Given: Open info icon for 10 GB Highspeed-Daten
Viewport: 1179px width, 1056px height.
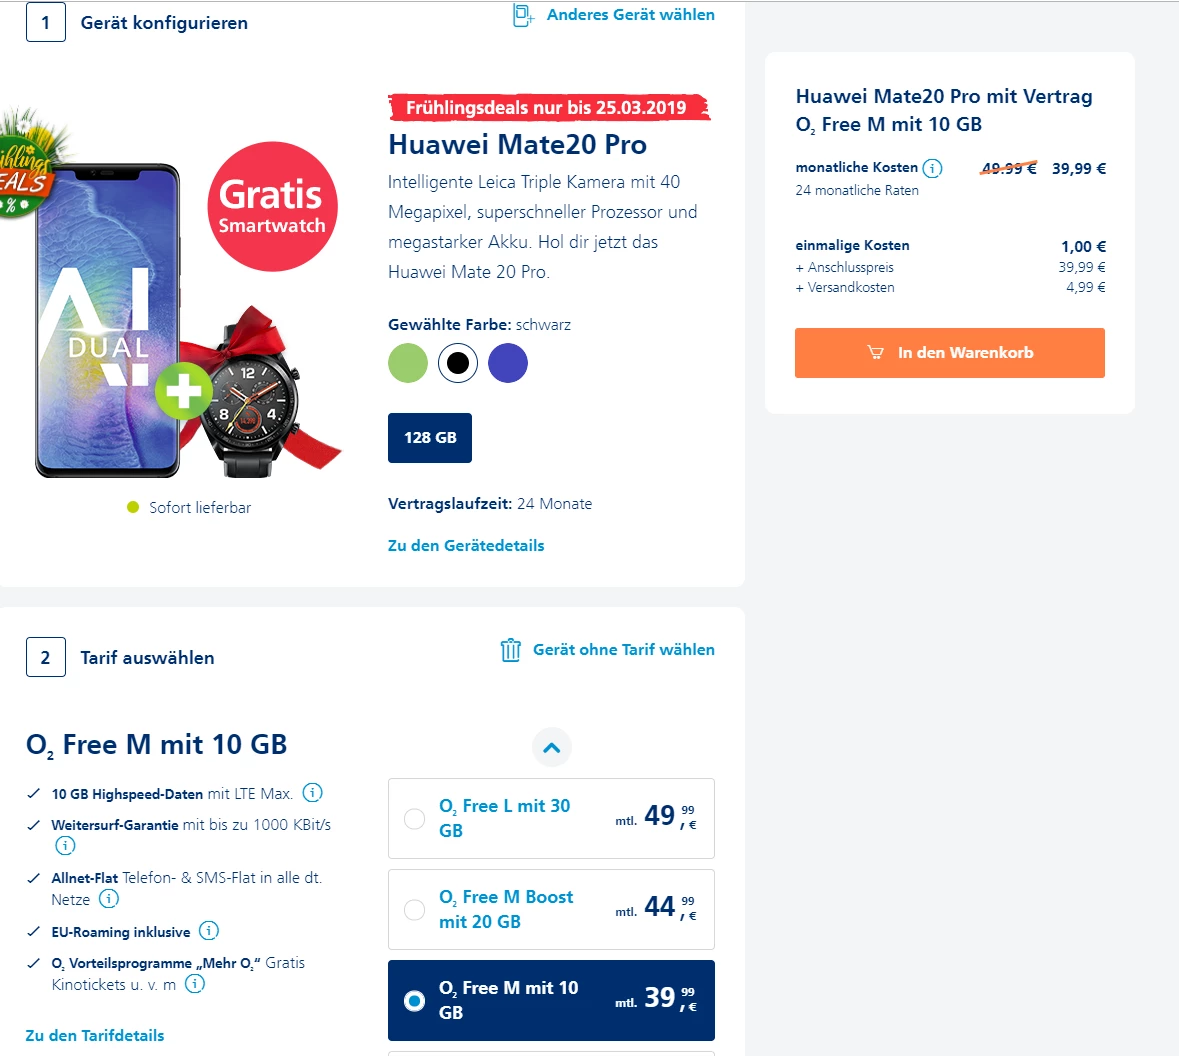Looking at the screenshot, I should [312, 793].
